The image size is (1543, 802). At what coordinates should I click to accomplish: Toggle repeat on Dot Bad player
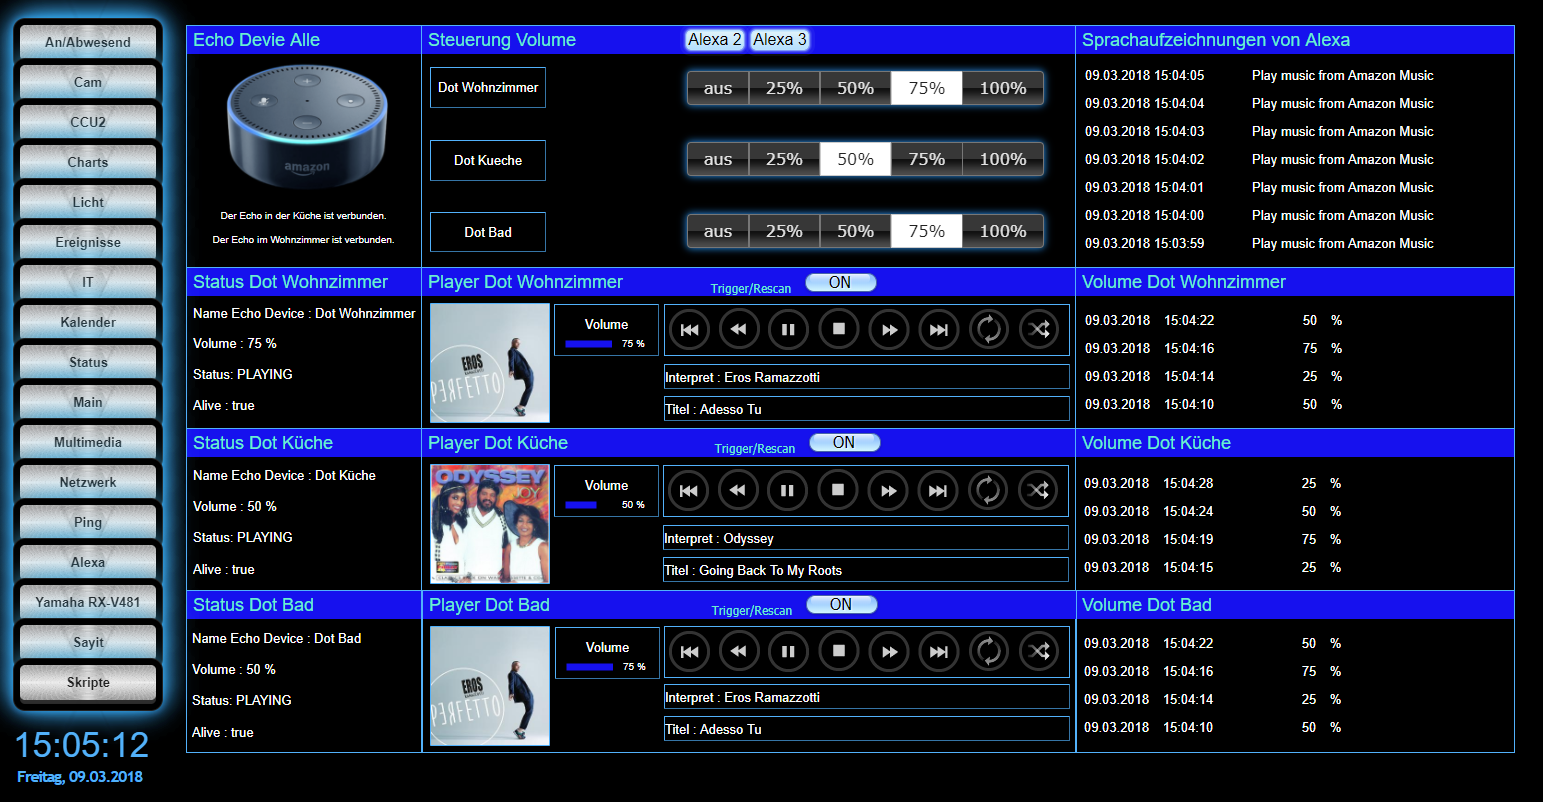coord(989,651)
